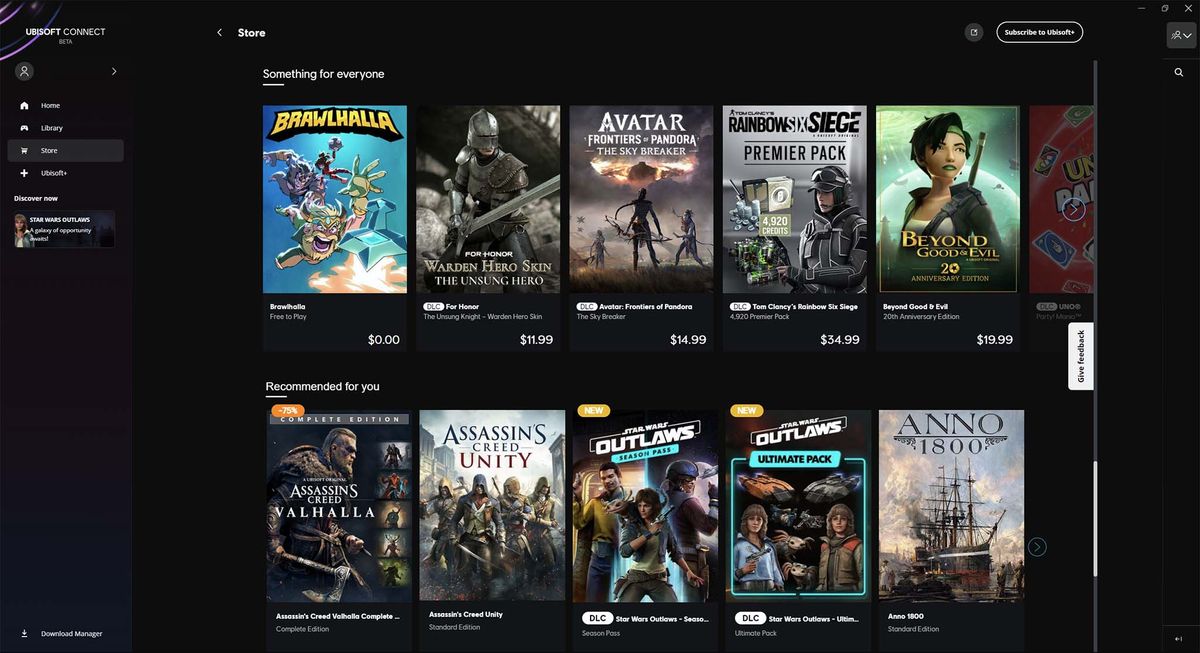Open the friends dropdown chevron

[x=1188, y=35]
